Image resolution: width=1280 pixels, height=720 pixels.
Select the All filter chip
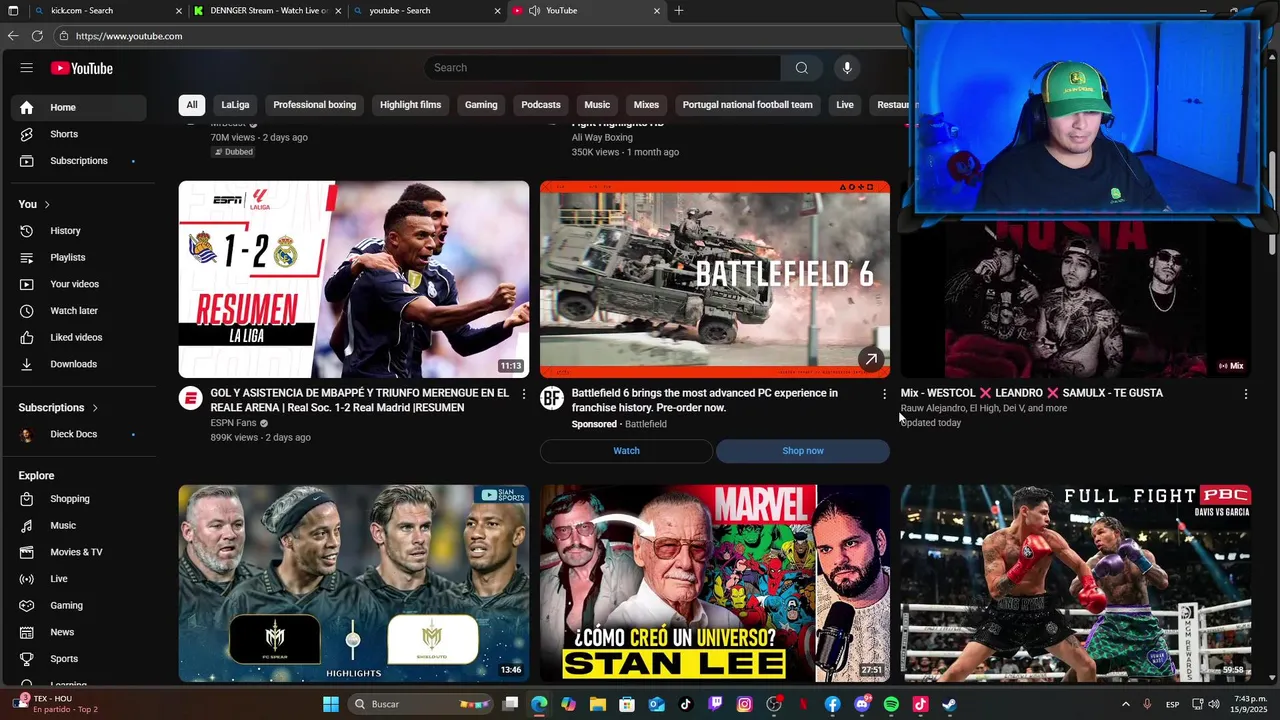tap(192, 105)
